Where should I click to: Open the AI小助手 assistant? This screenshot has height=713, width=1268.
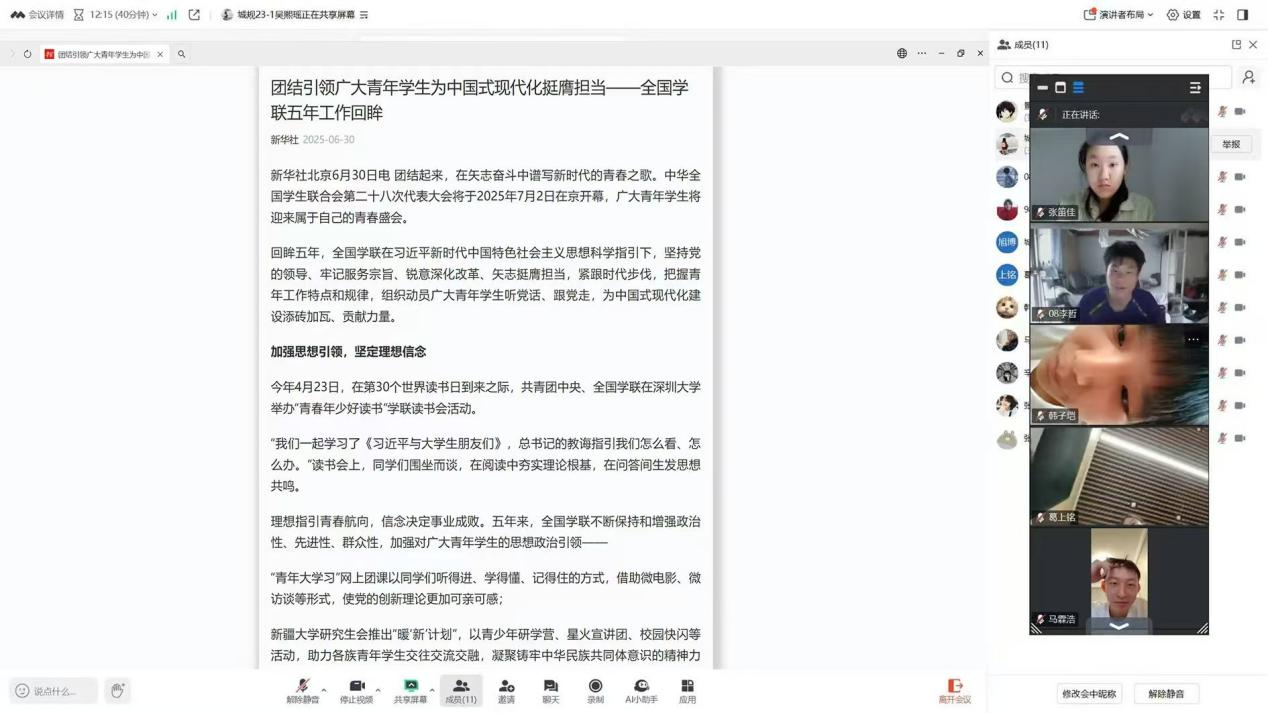[641, 690]
